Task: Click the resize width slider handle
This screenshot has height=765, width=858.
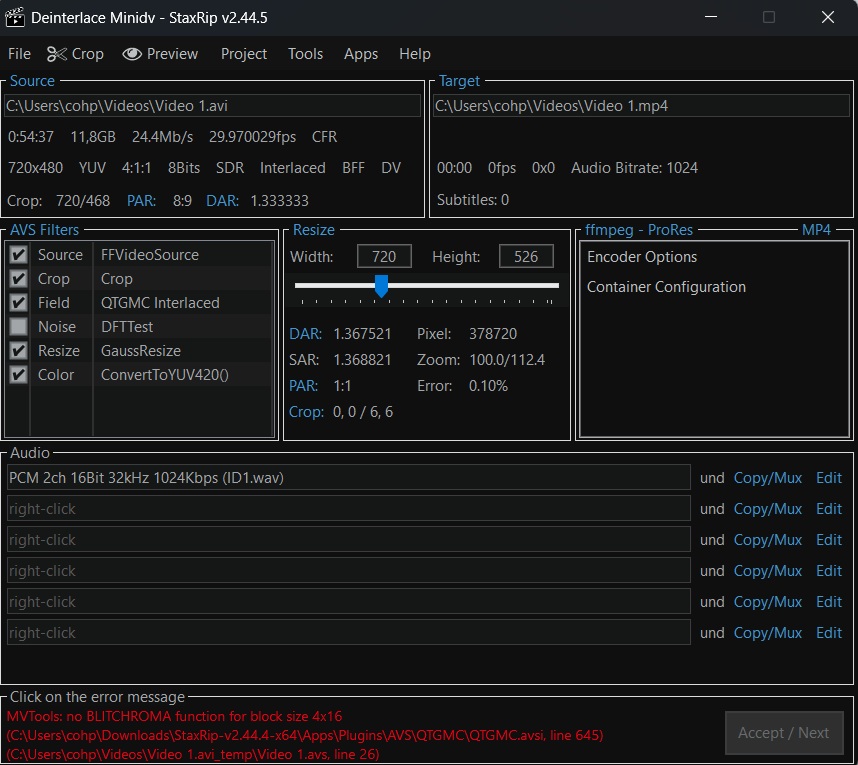Action: [x=381, y=286]
